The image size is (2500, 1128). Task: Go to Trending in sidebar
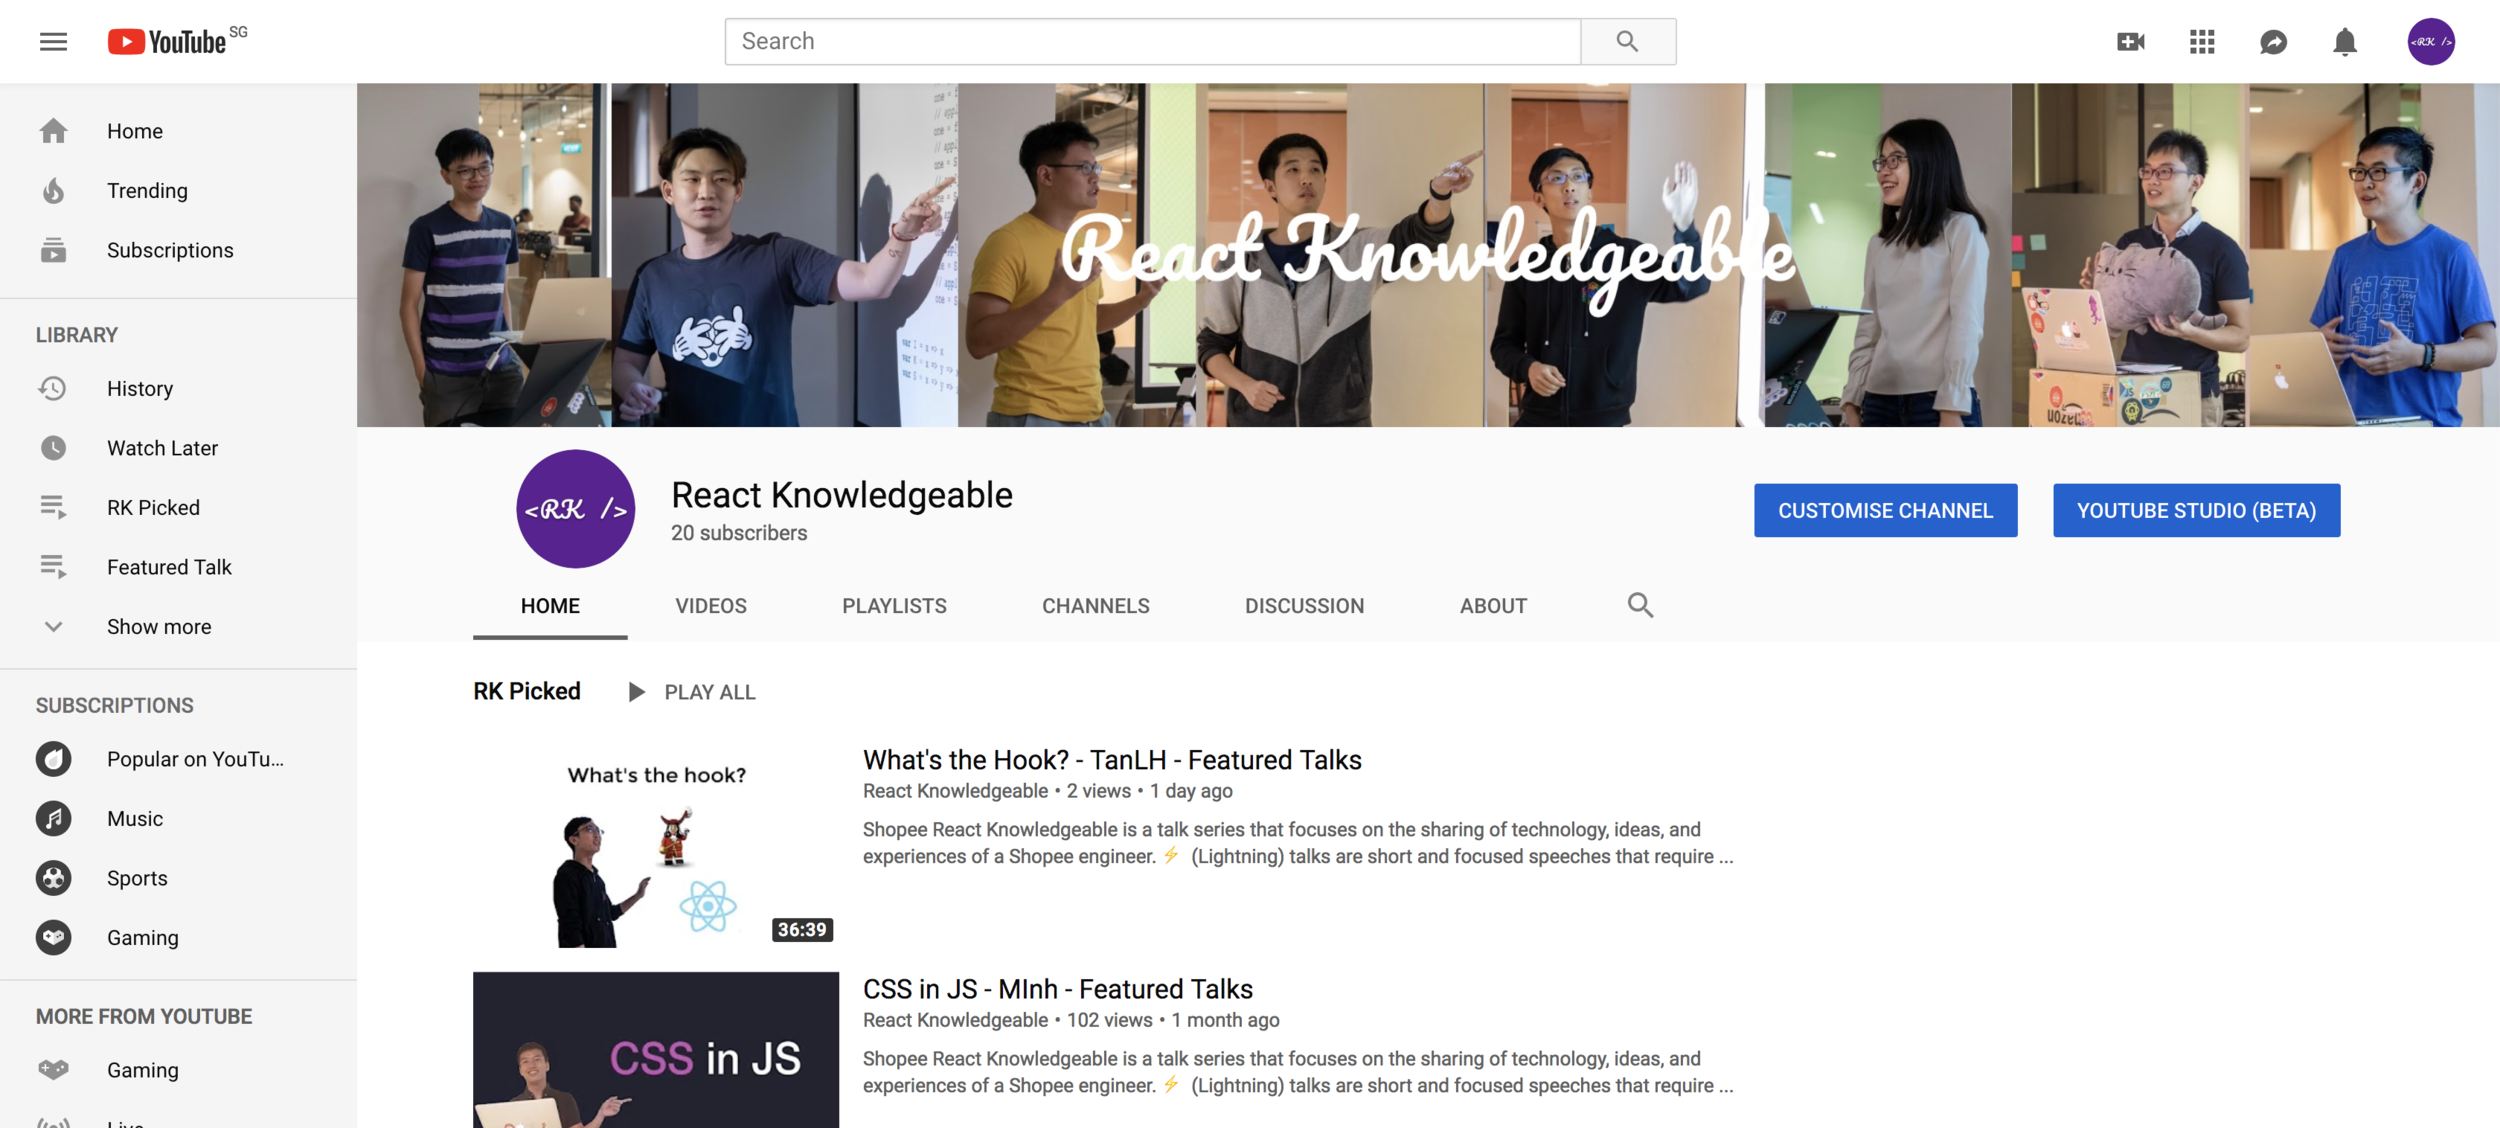click(x=147, y=190)
